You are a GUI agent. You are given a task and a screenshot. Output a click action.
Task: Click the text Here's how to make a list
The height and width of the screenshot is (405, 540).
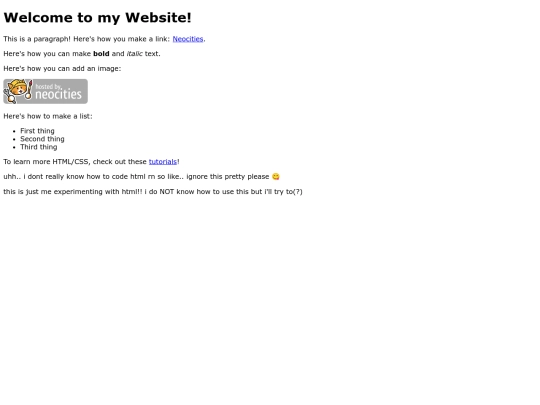click(x=48, y=116)
